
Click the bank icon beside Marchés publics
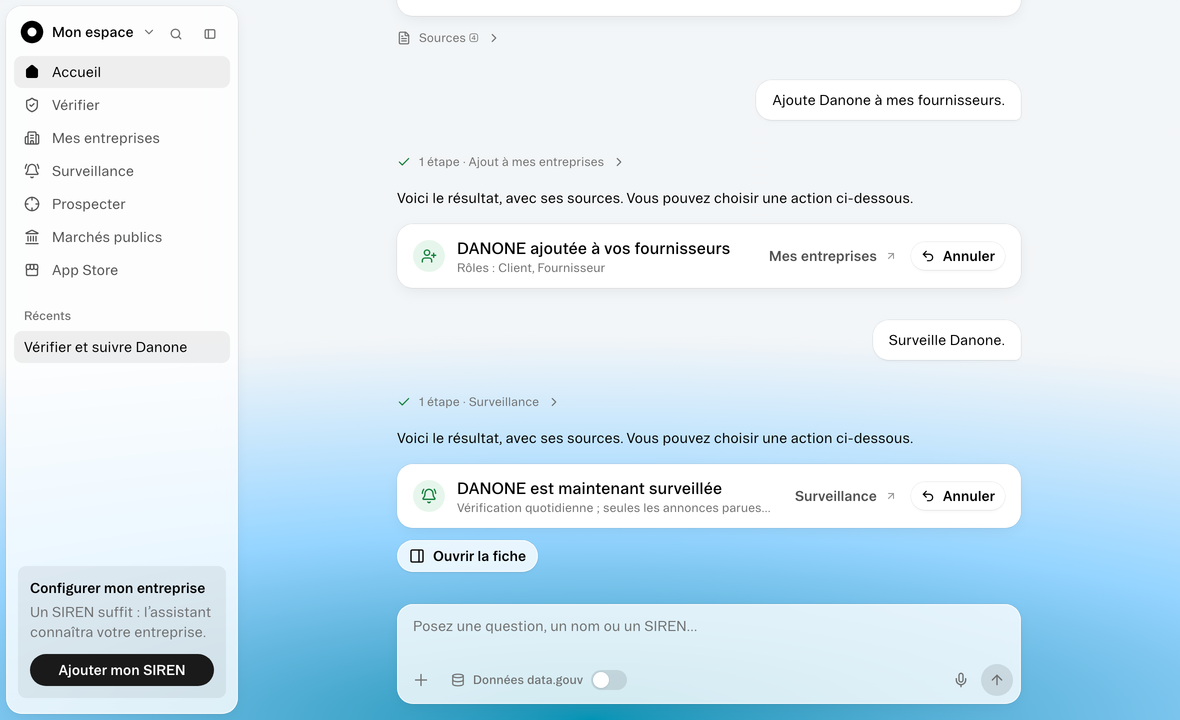pyautogui.click(x=32, y=238)
